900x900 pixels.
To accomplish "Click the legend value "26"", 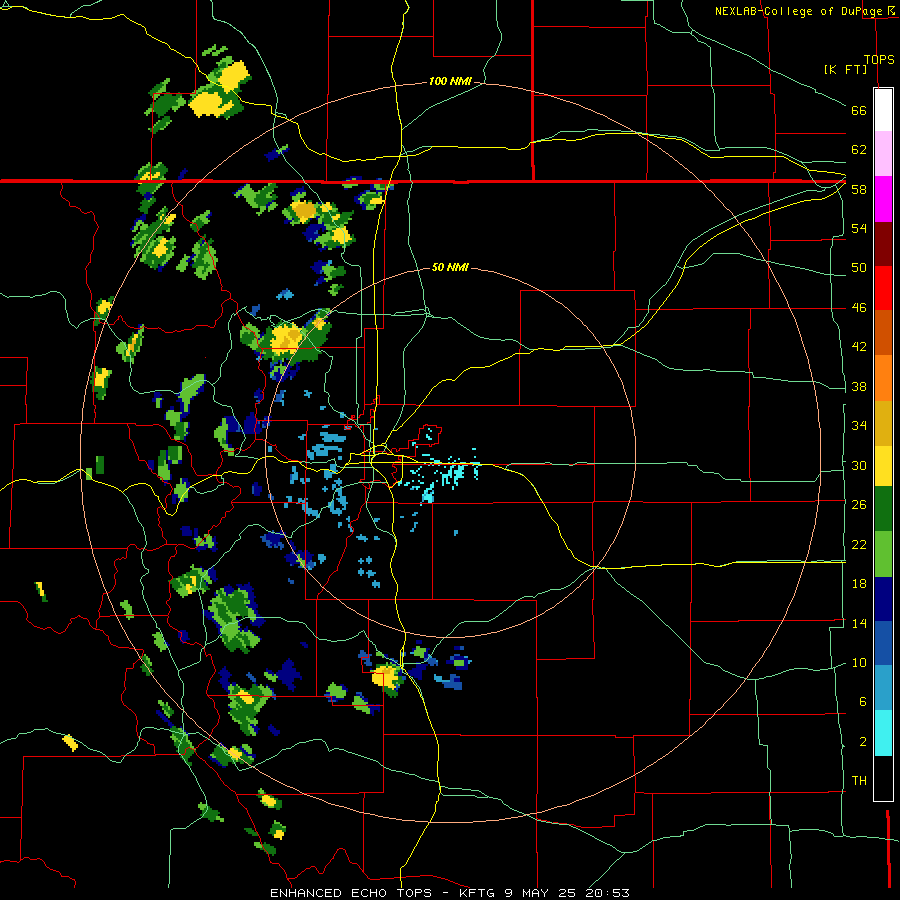I will click(859, 505).
